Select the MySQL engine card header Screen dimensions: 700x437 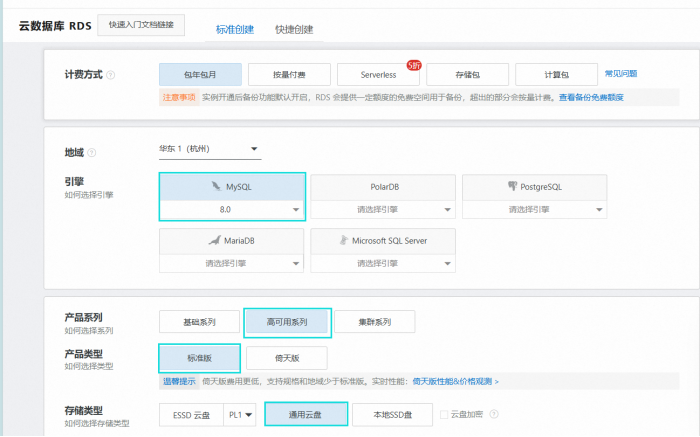pyautogui.click(x=232, y=187)
